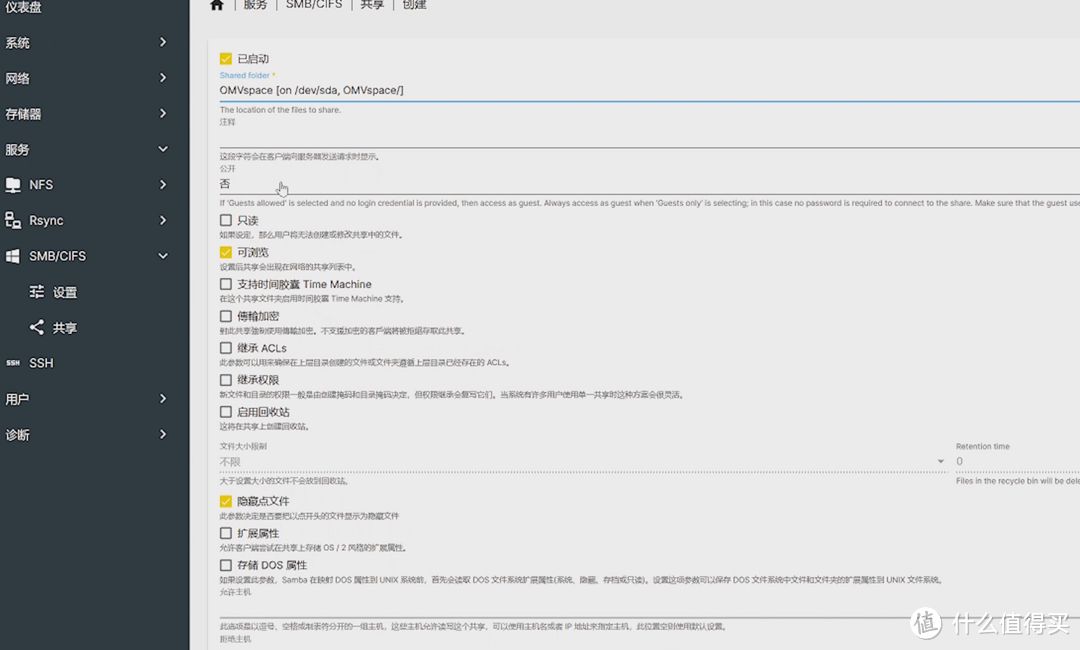The width and height of the screenshot is (1080, 650).
Task: Open the 公开 dropdown showing 否
Action: click(x=650, y=184)
